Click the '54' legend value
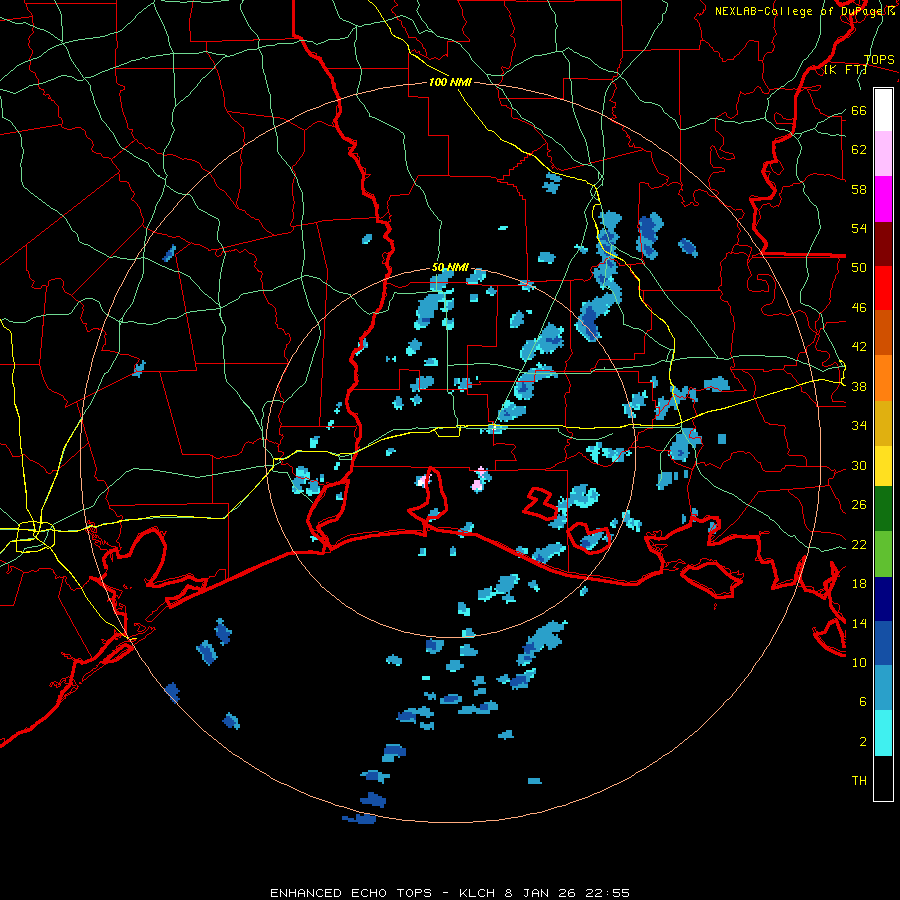900x900 pixels. click(859, 228)
